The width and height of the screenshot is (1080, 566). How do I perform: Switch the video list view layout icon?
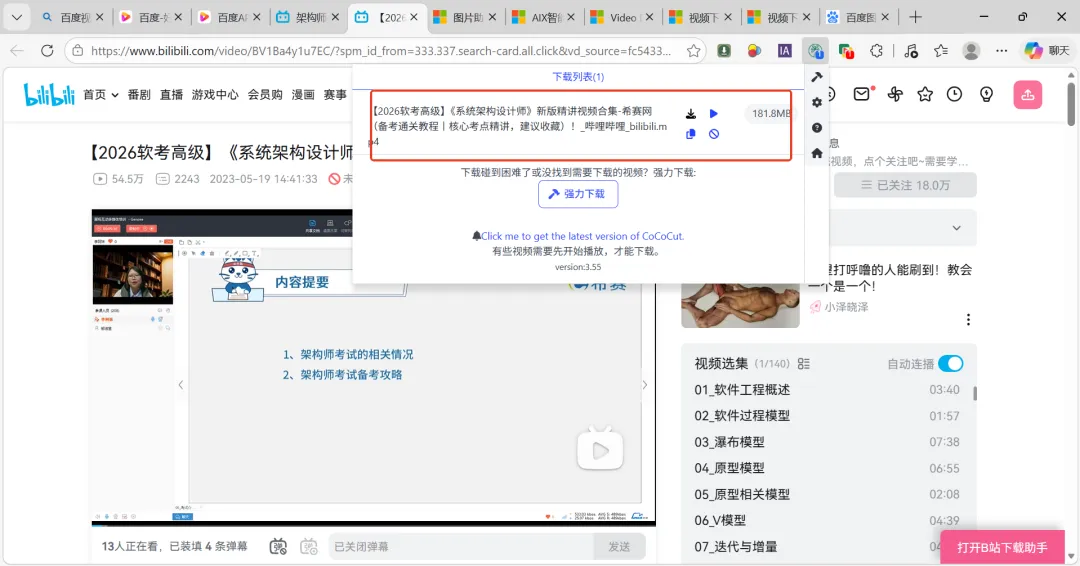[804, 364]
